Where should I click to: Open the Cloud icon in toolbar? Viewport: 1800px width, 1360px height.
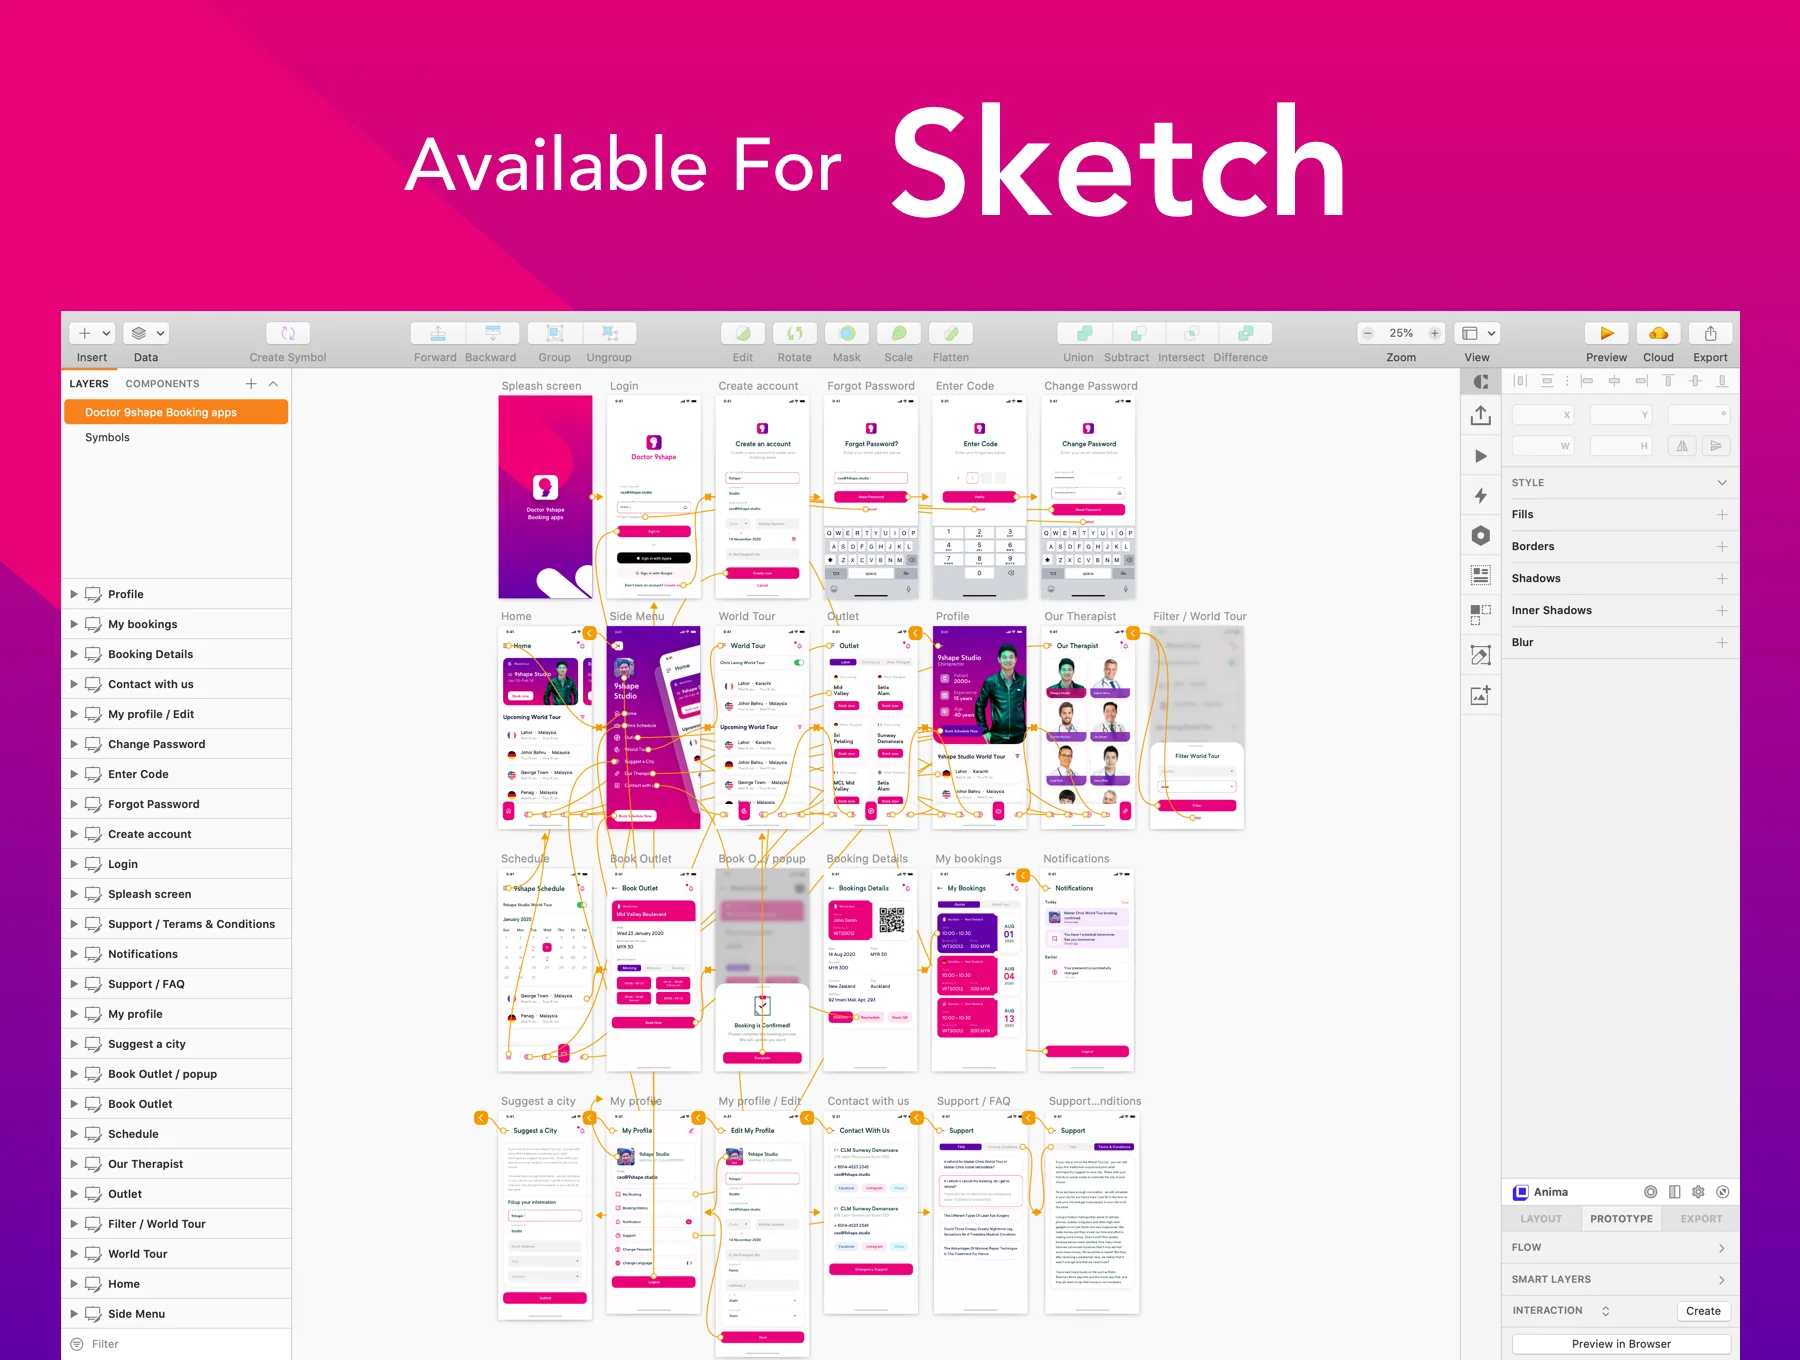[x=1658, y=333]
